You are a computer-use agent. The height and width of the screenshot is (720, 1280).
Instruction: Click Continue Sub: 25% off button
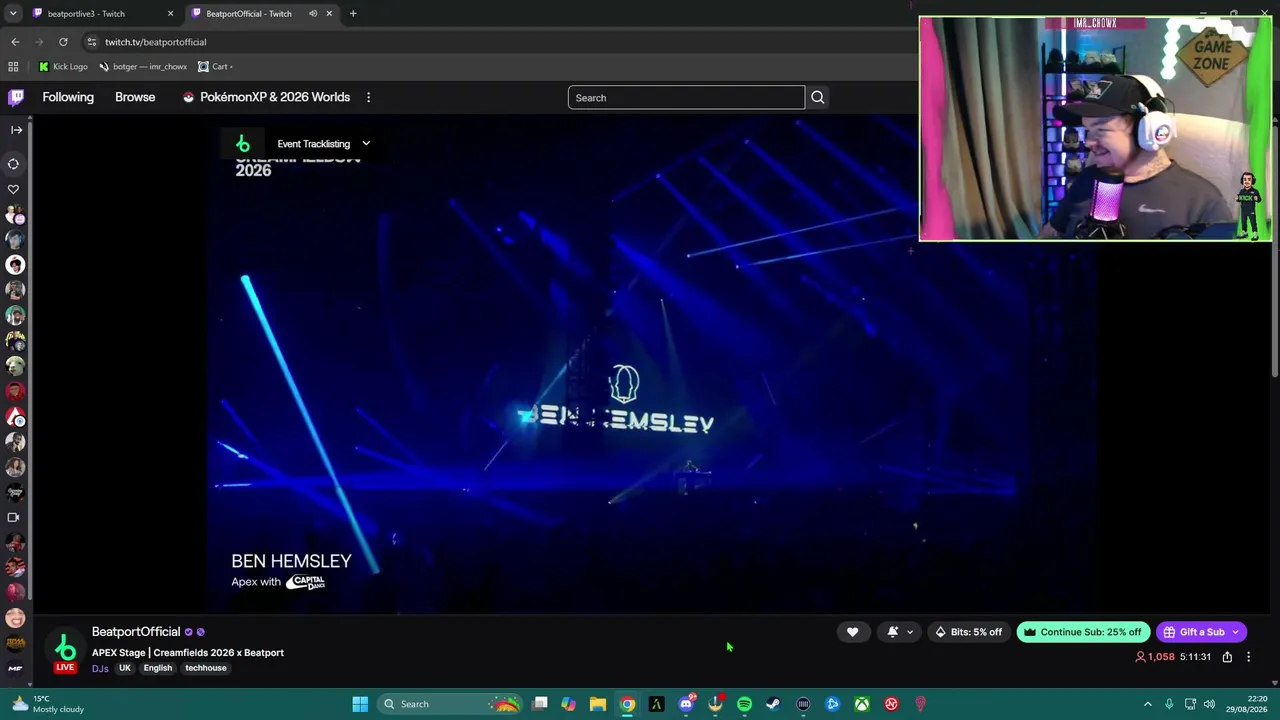[x=1082, y=632]
